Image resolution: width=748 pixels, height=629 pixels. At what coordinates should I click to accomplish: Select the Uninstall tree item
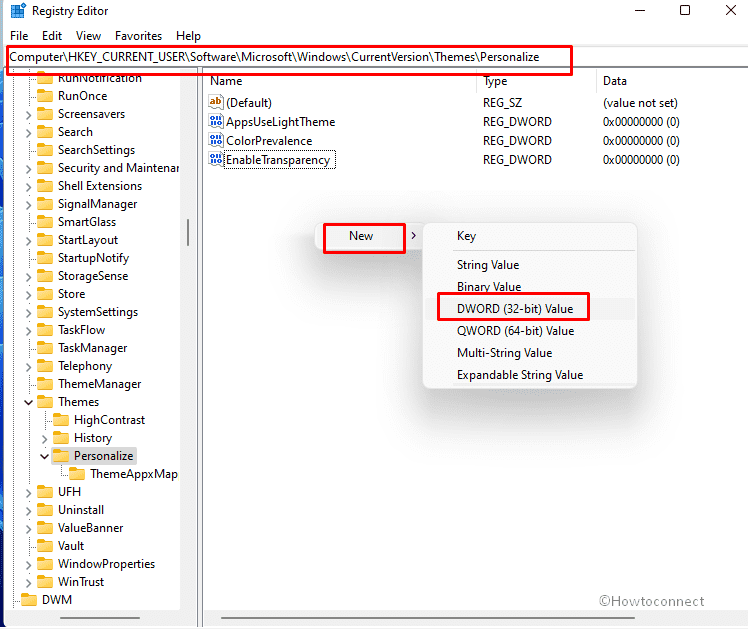81,510
